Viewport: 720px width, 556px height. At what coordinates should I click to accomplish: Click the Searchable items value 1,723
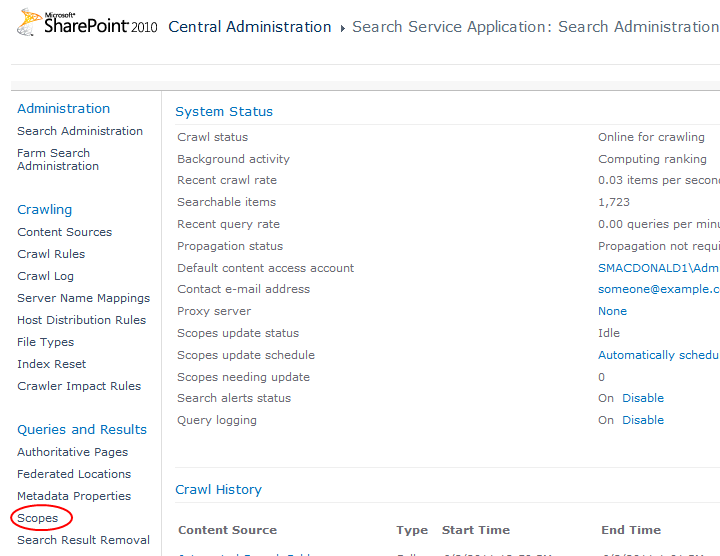pyautogui.click(x=614, y=202)
